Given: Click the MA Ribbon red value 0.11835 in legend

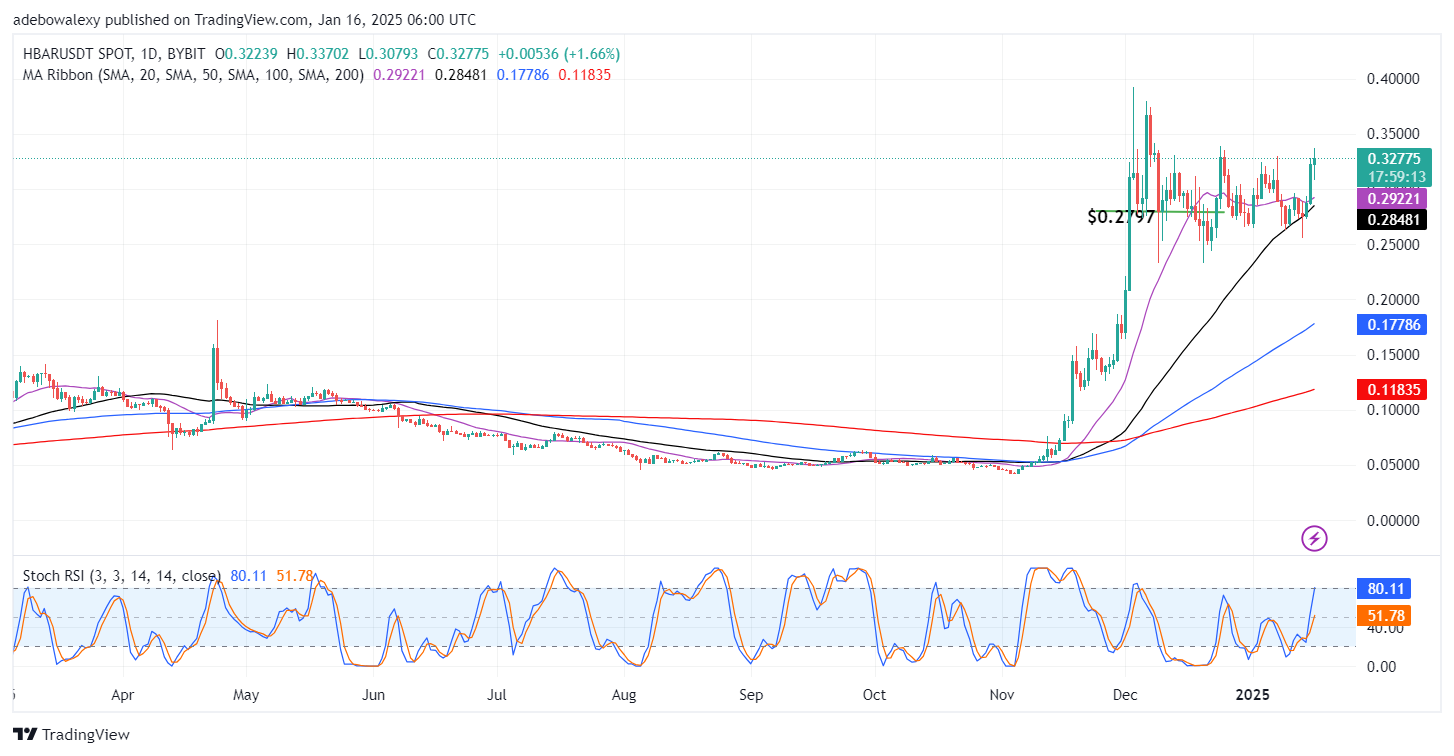Looking at the screenshot, I should [584, 74].
